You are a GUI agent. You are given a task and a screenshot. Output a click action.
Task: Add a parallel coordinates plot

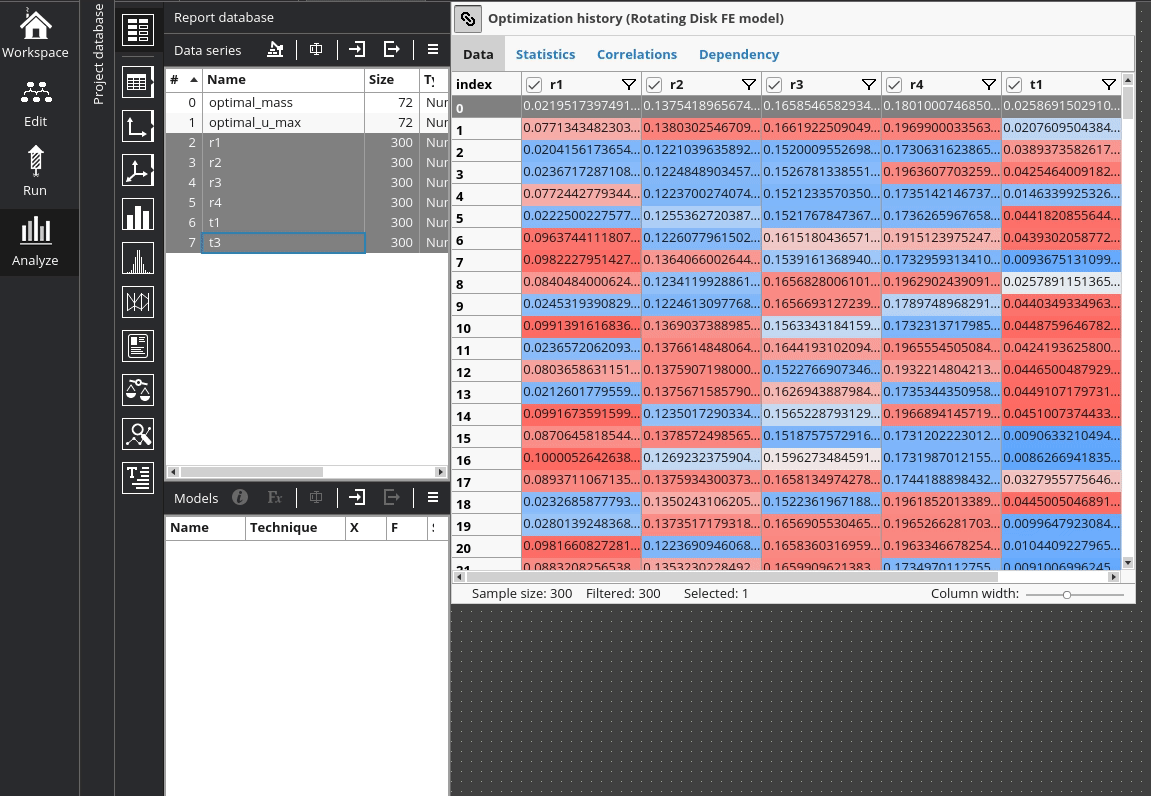(138, 302)
